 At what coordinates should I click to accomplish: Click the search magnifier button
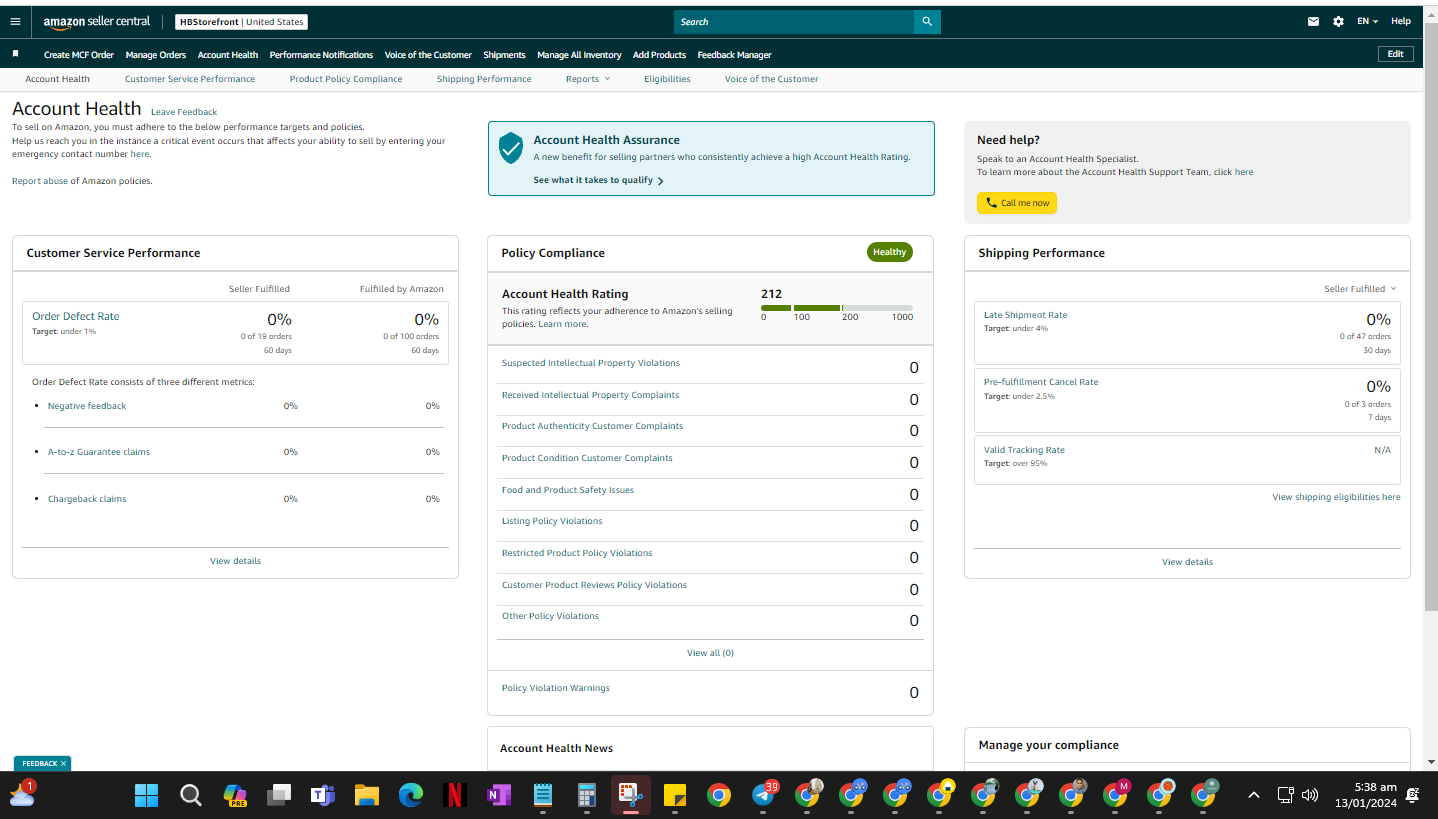(x=927, y=21)
